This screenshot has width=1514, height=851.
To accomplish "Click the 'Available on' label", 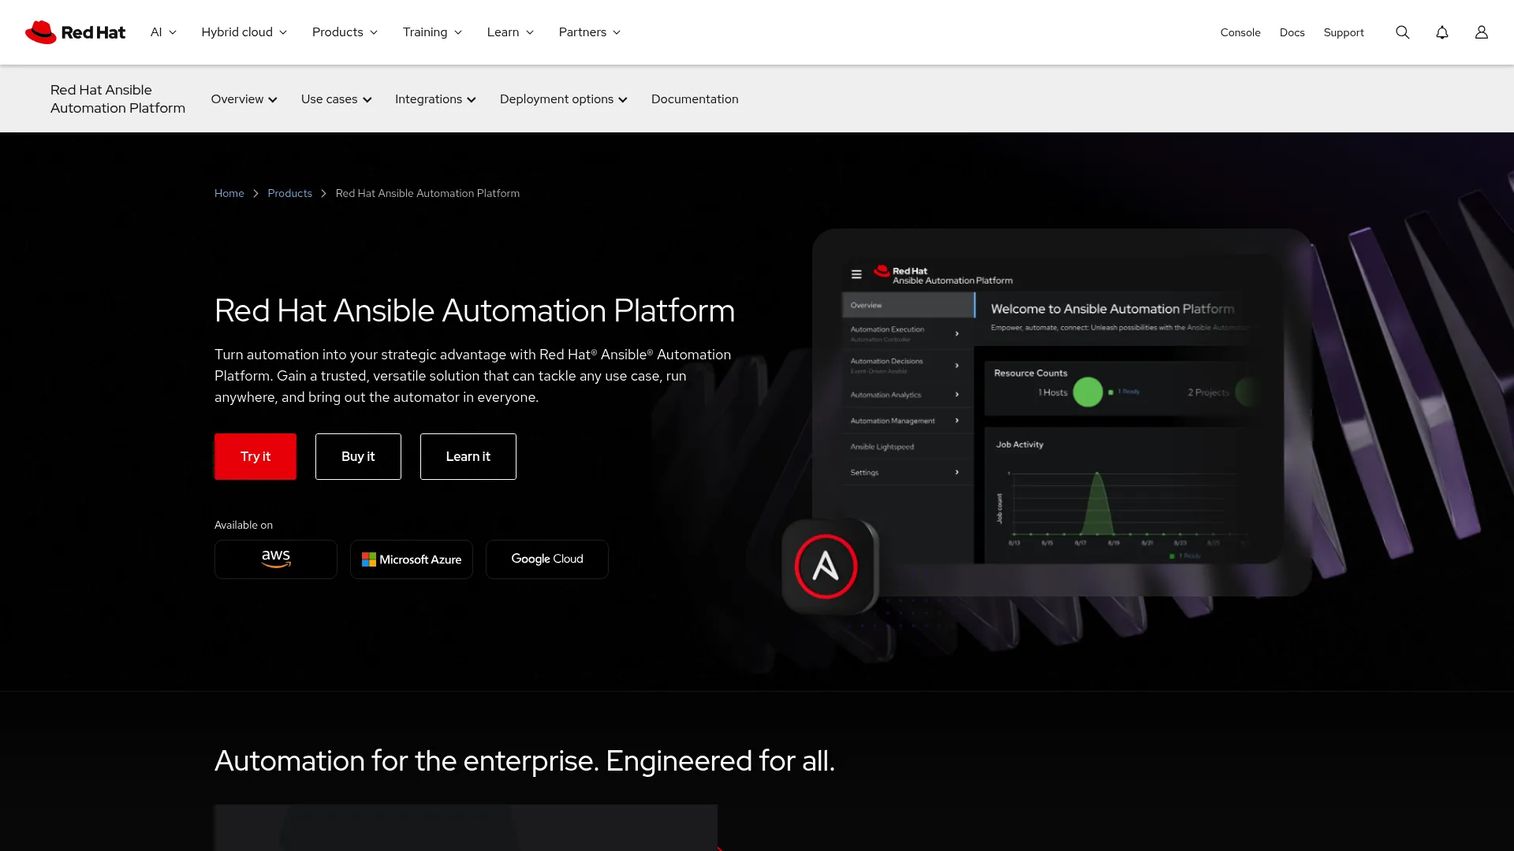I will pos(243,525).
